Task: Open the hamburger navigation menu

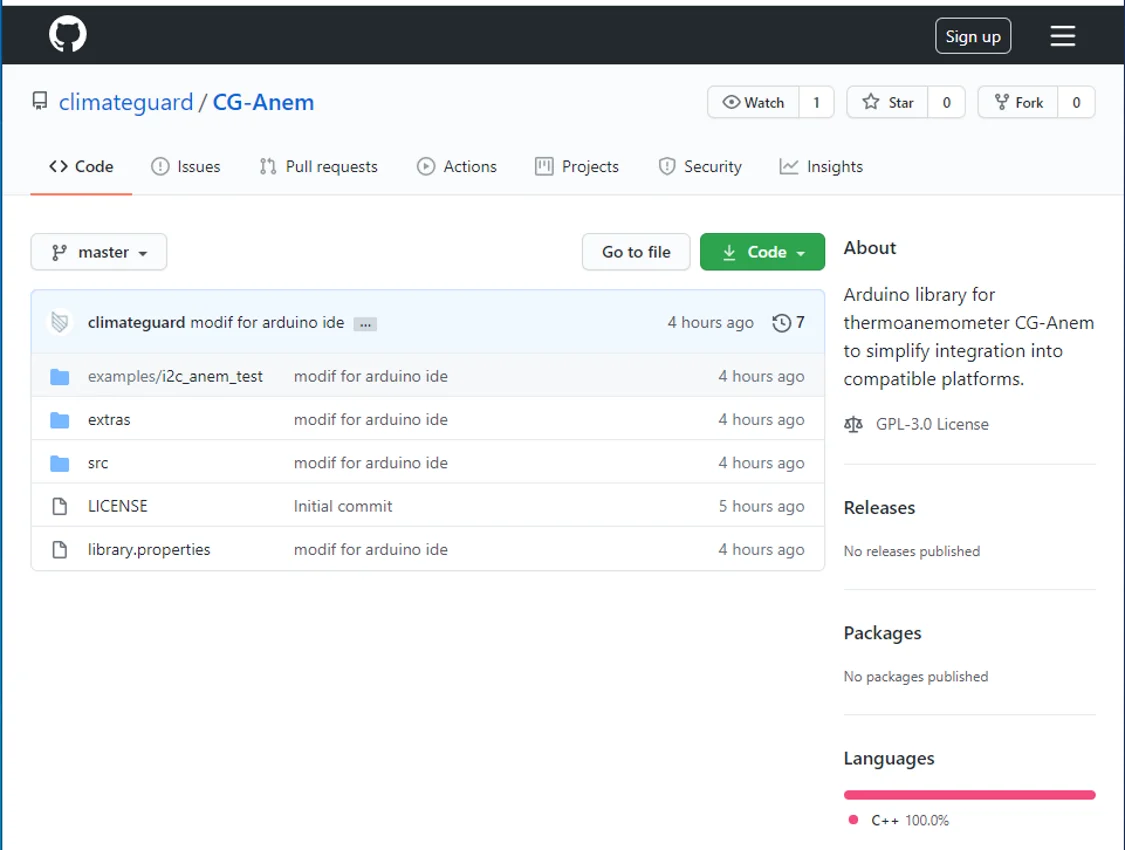Action: 1062,37
